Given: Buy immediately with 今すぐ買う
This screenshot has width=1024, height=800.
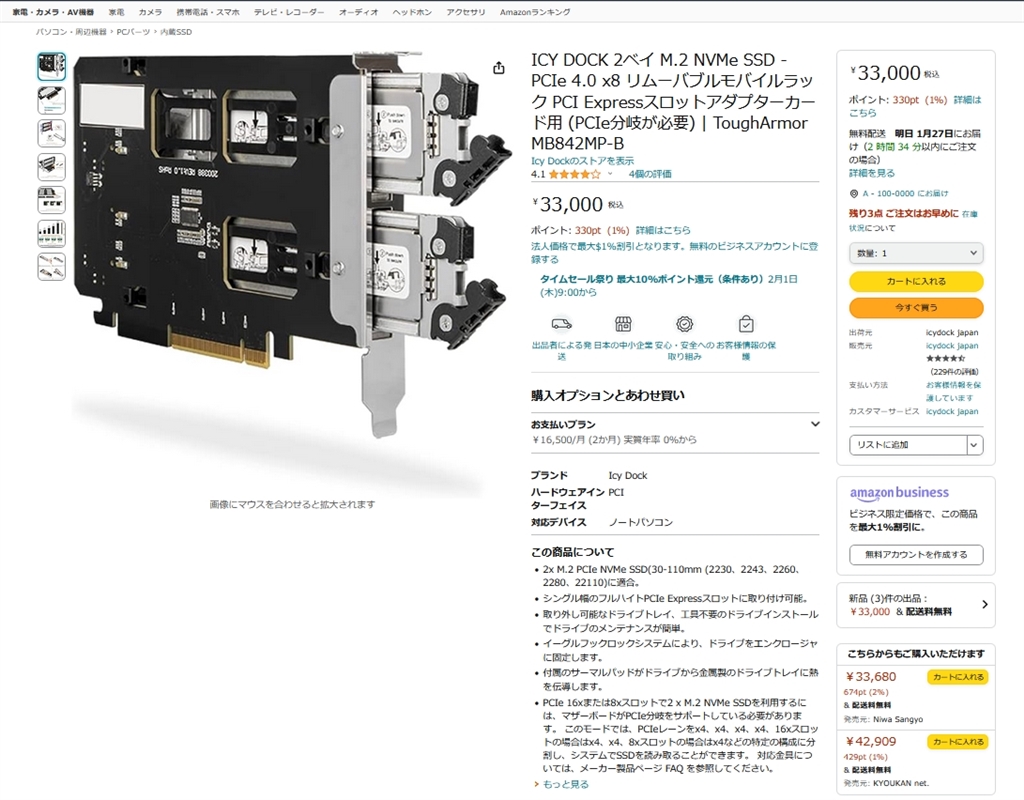Looking at the screenshot, I should 916,308.
